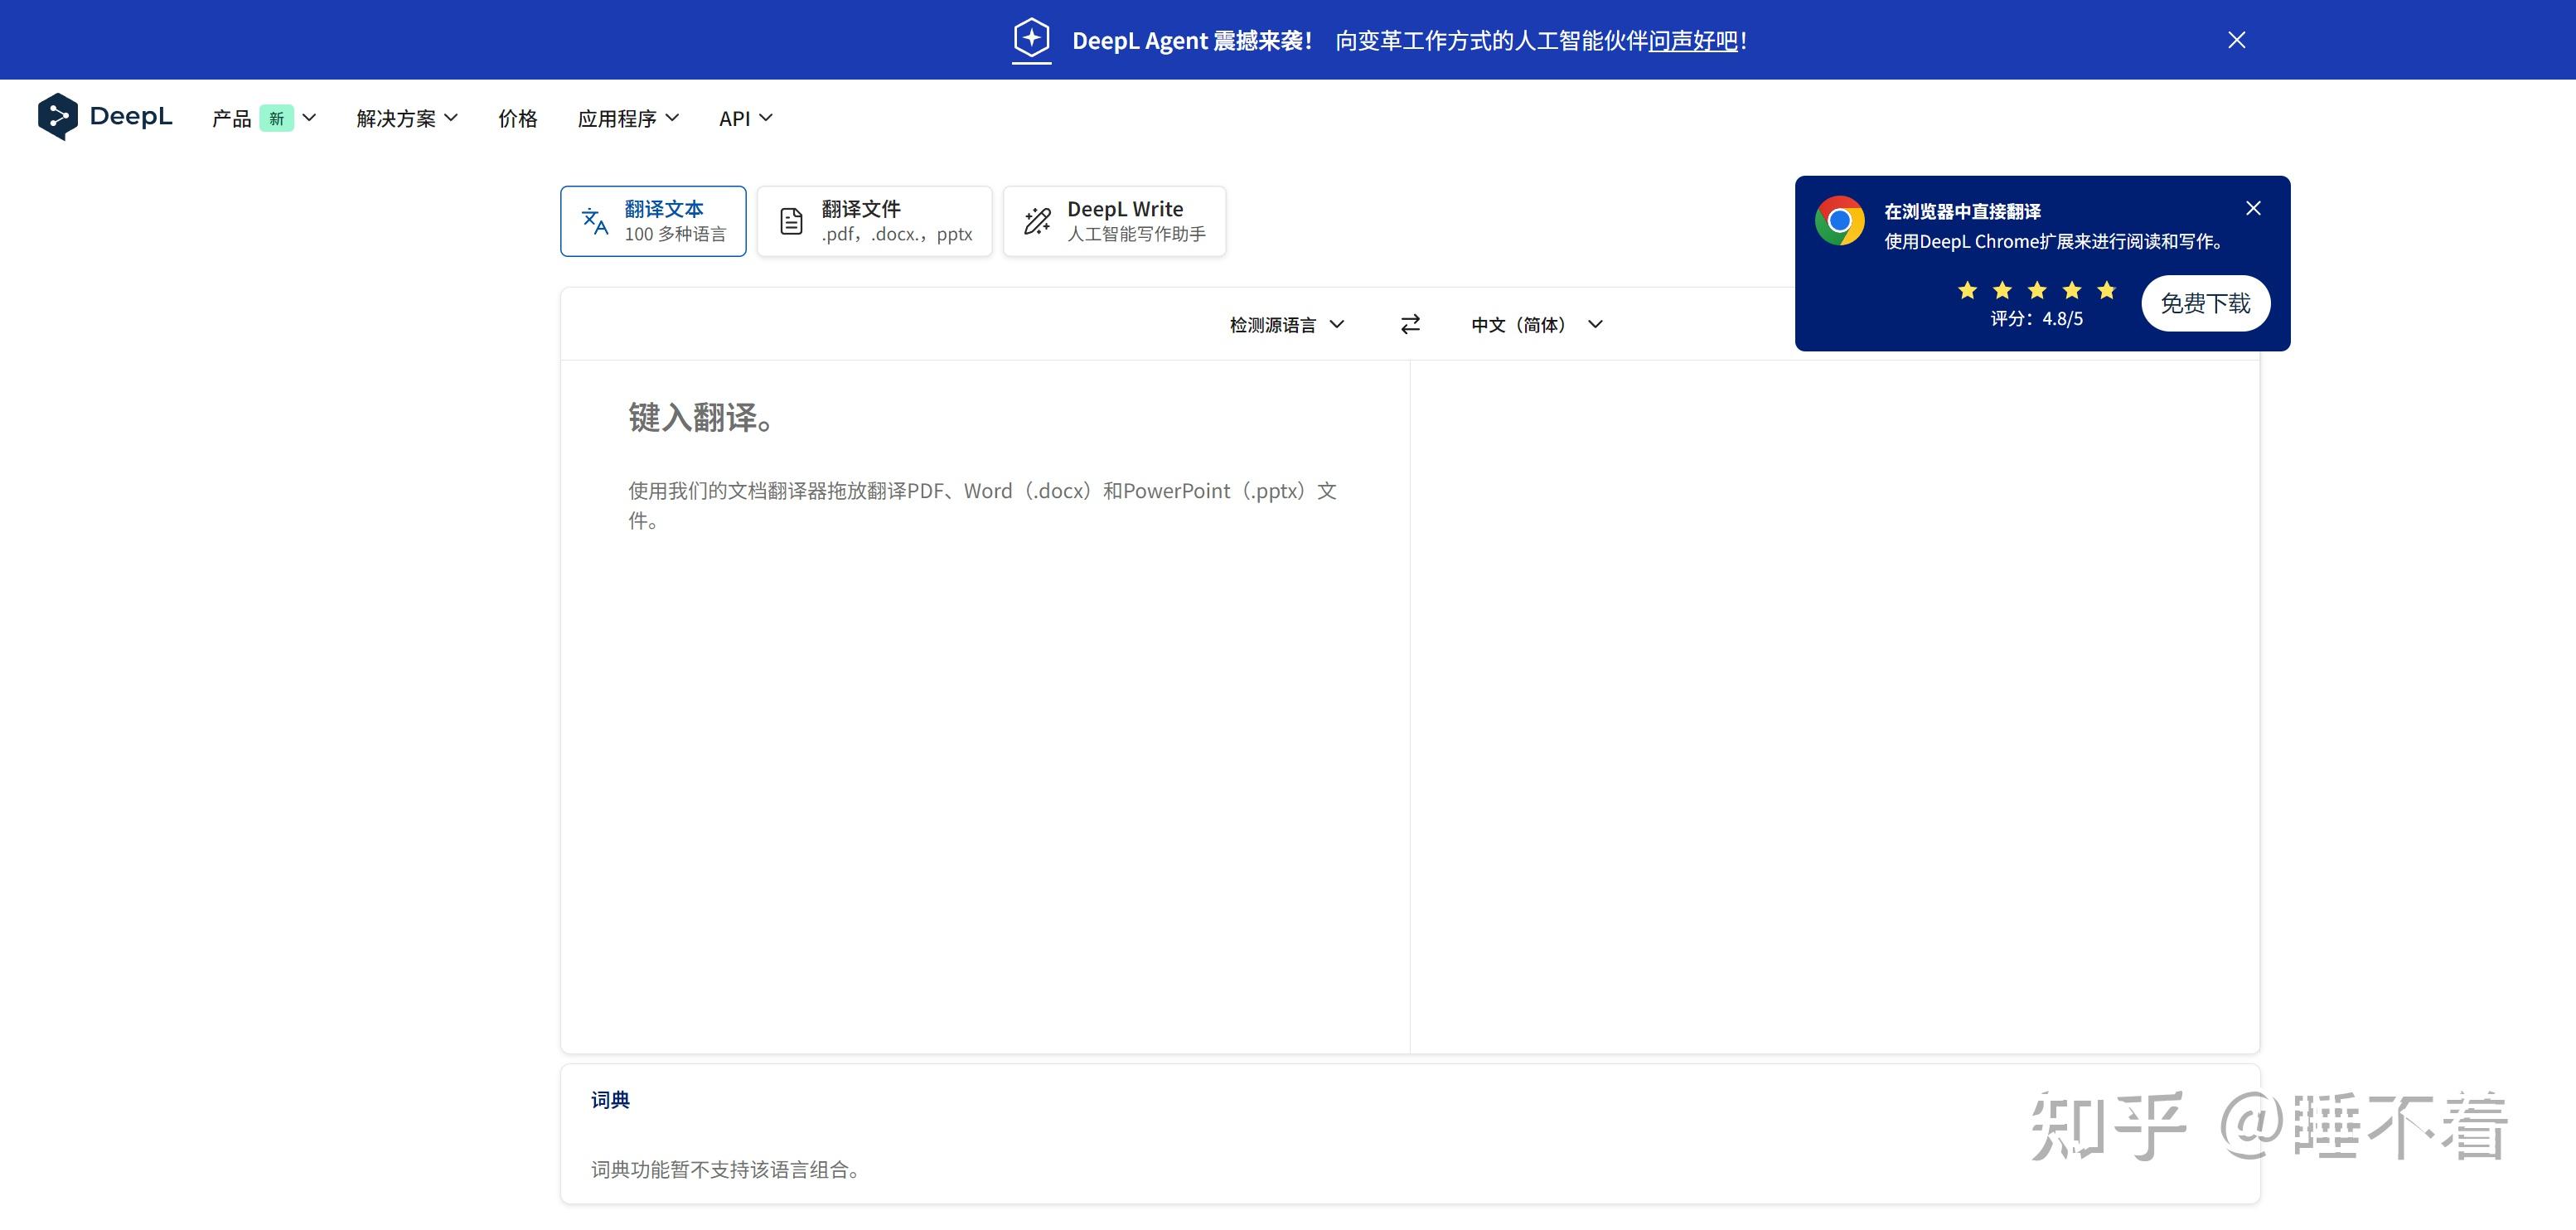
Task: Click the document file icon
Action: 791,221
